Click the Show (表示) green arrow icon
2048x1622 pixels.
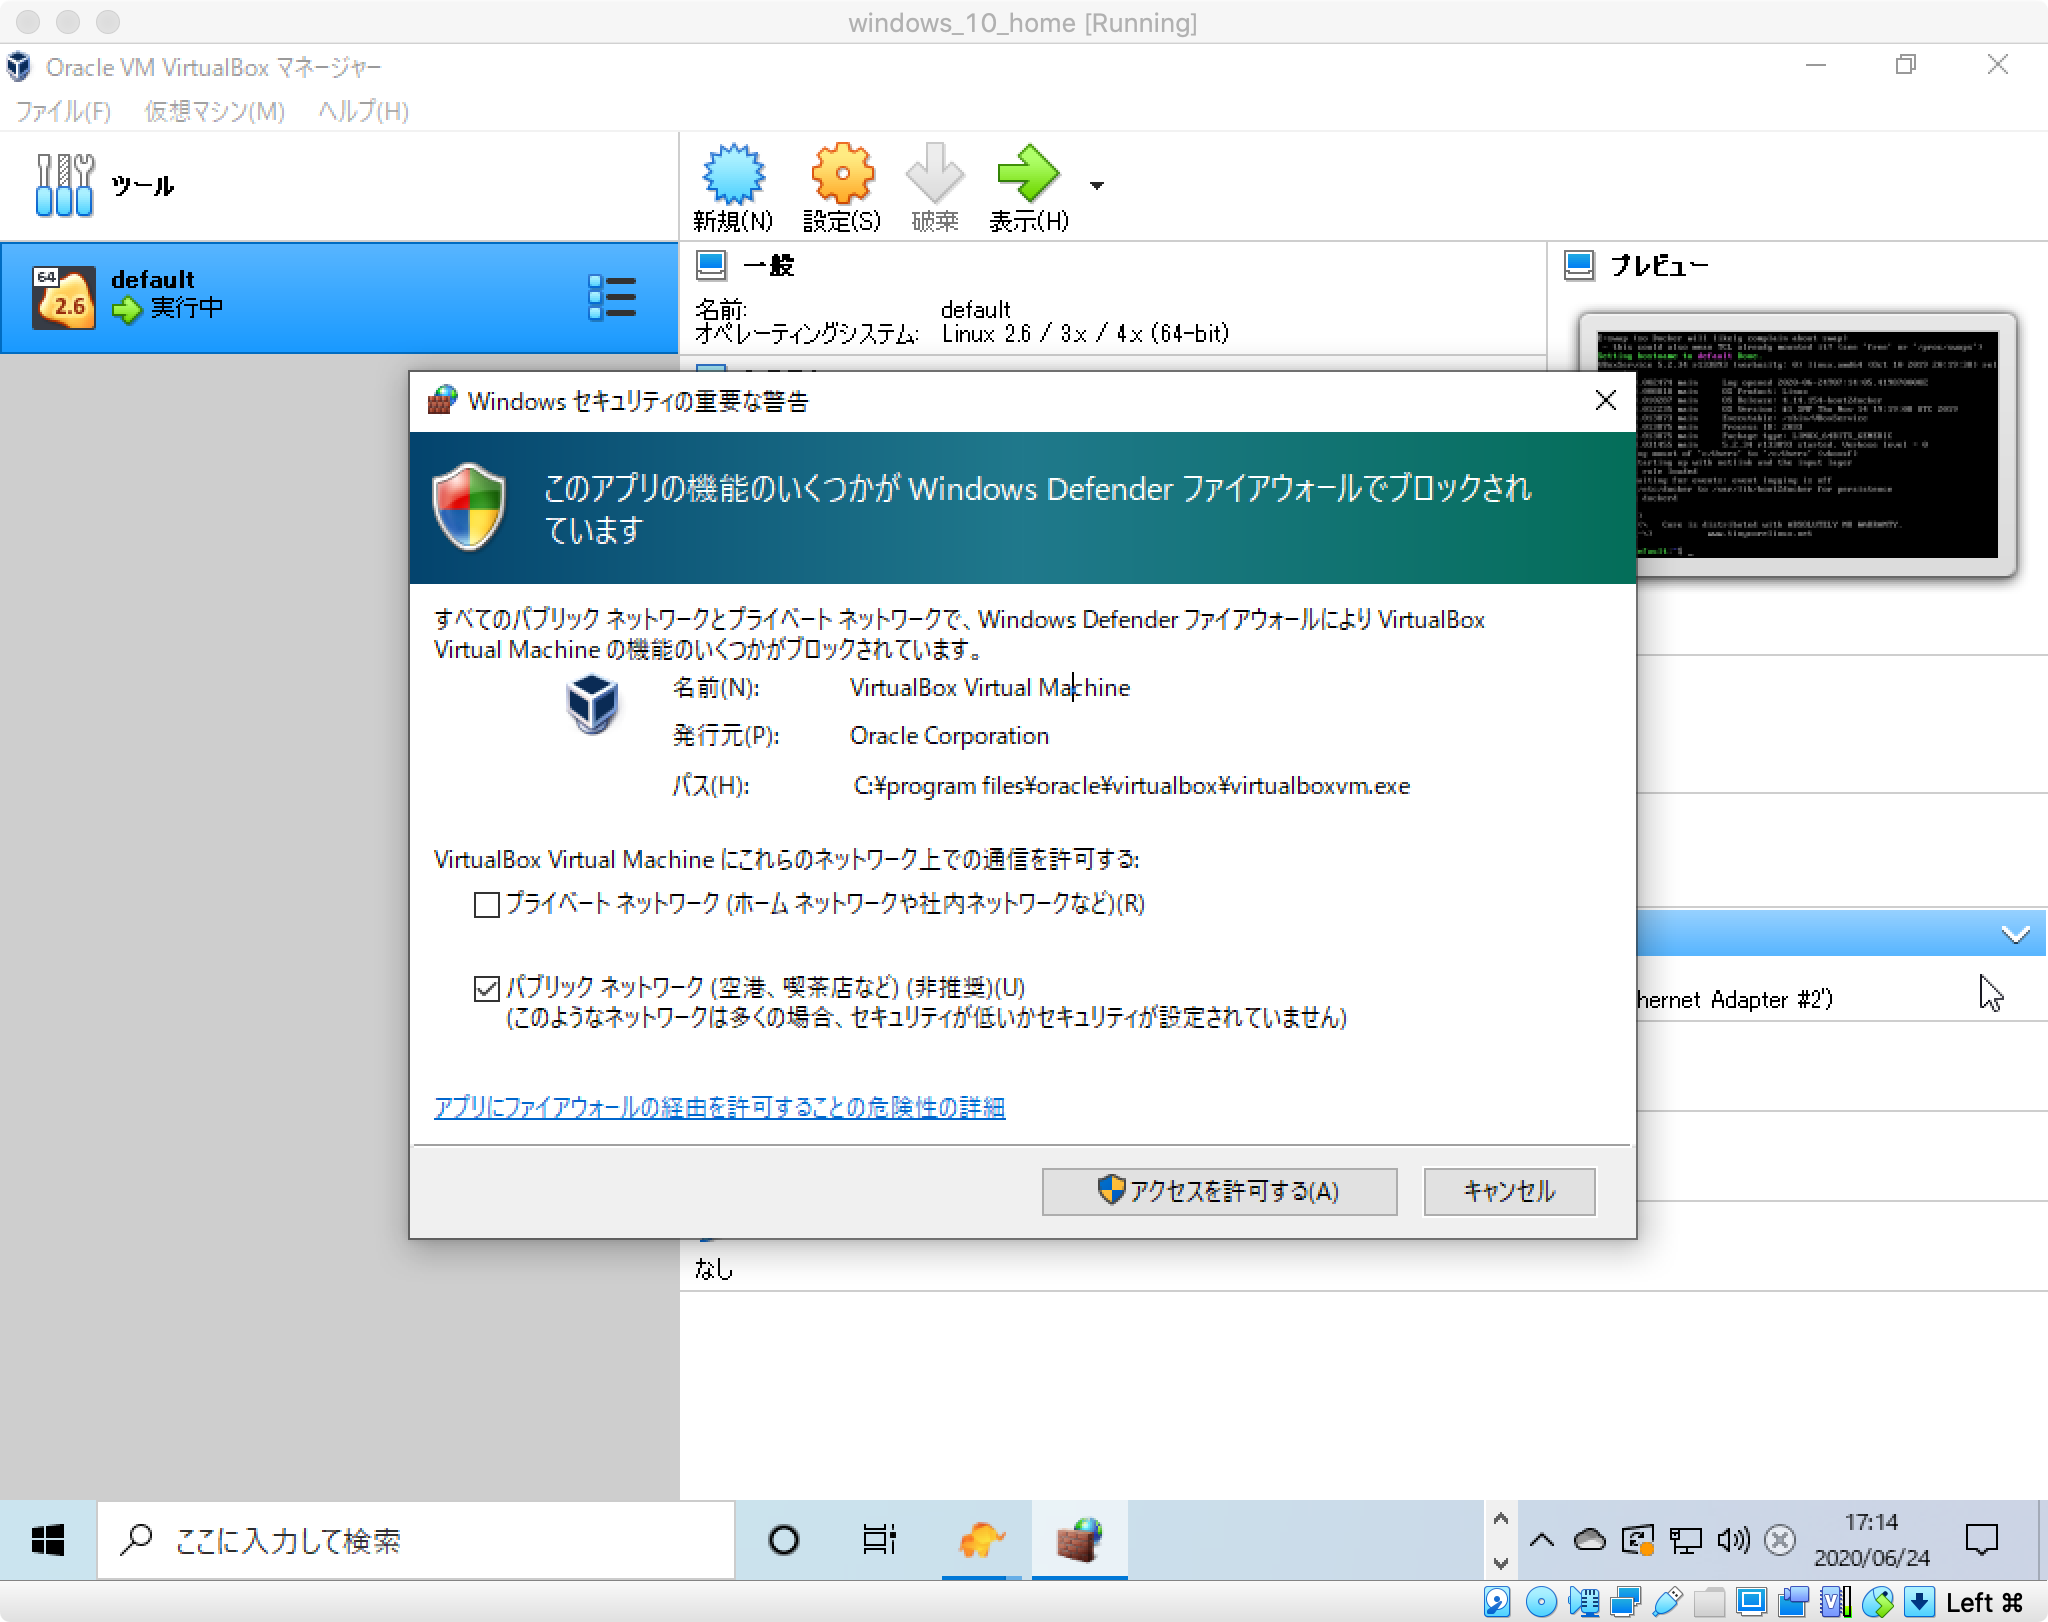coord(1028,175)
